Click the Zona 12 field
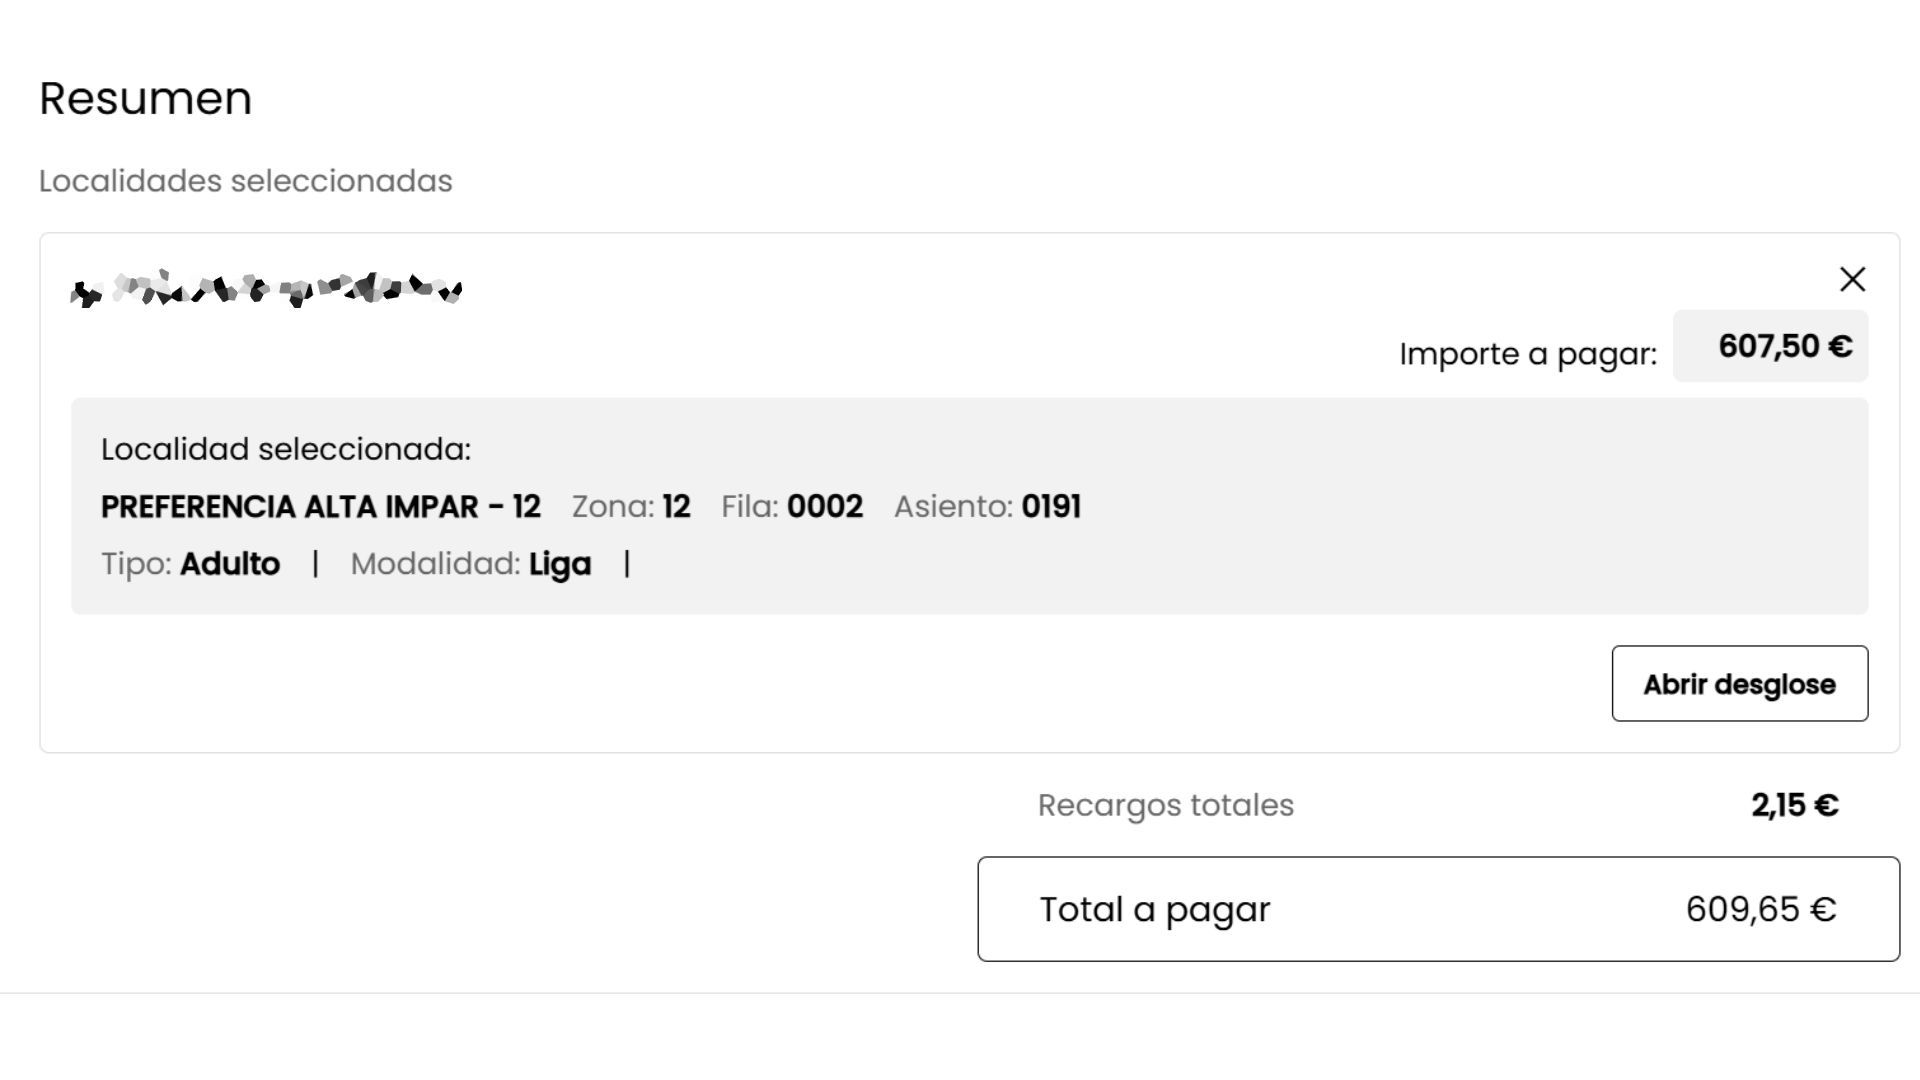1920x1080 pixels. (x=631, y=507)
